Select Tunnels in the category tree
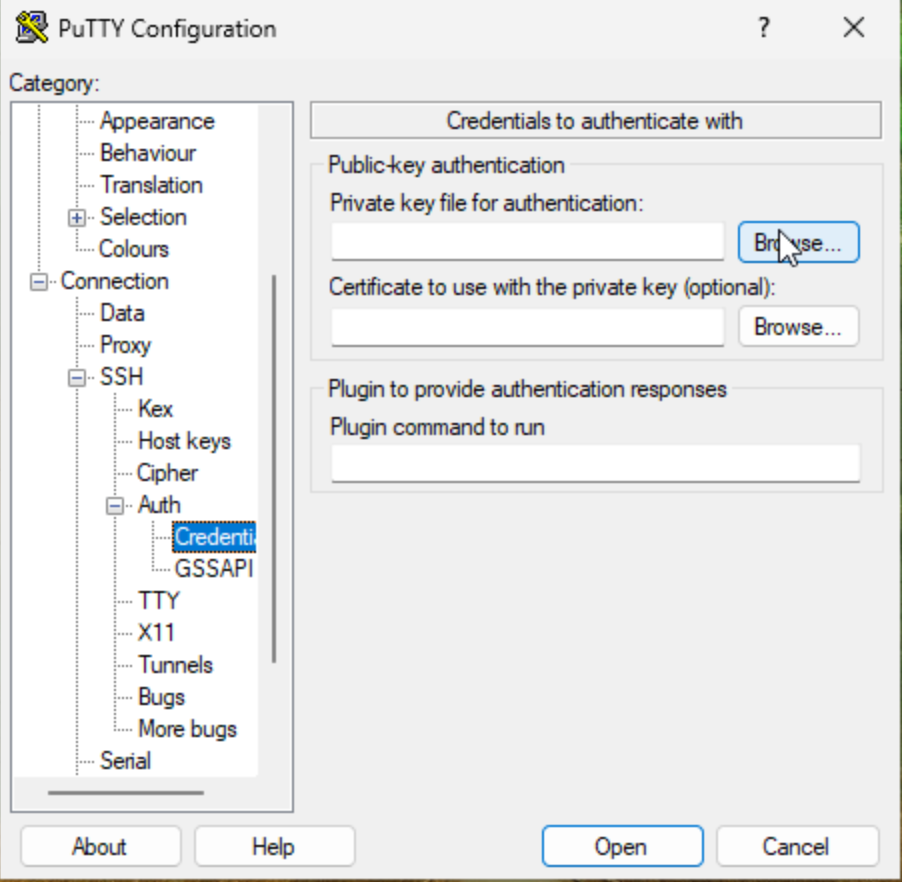This screenshot has width=902, height=882. pyautogui.click(x=175, y=665)
